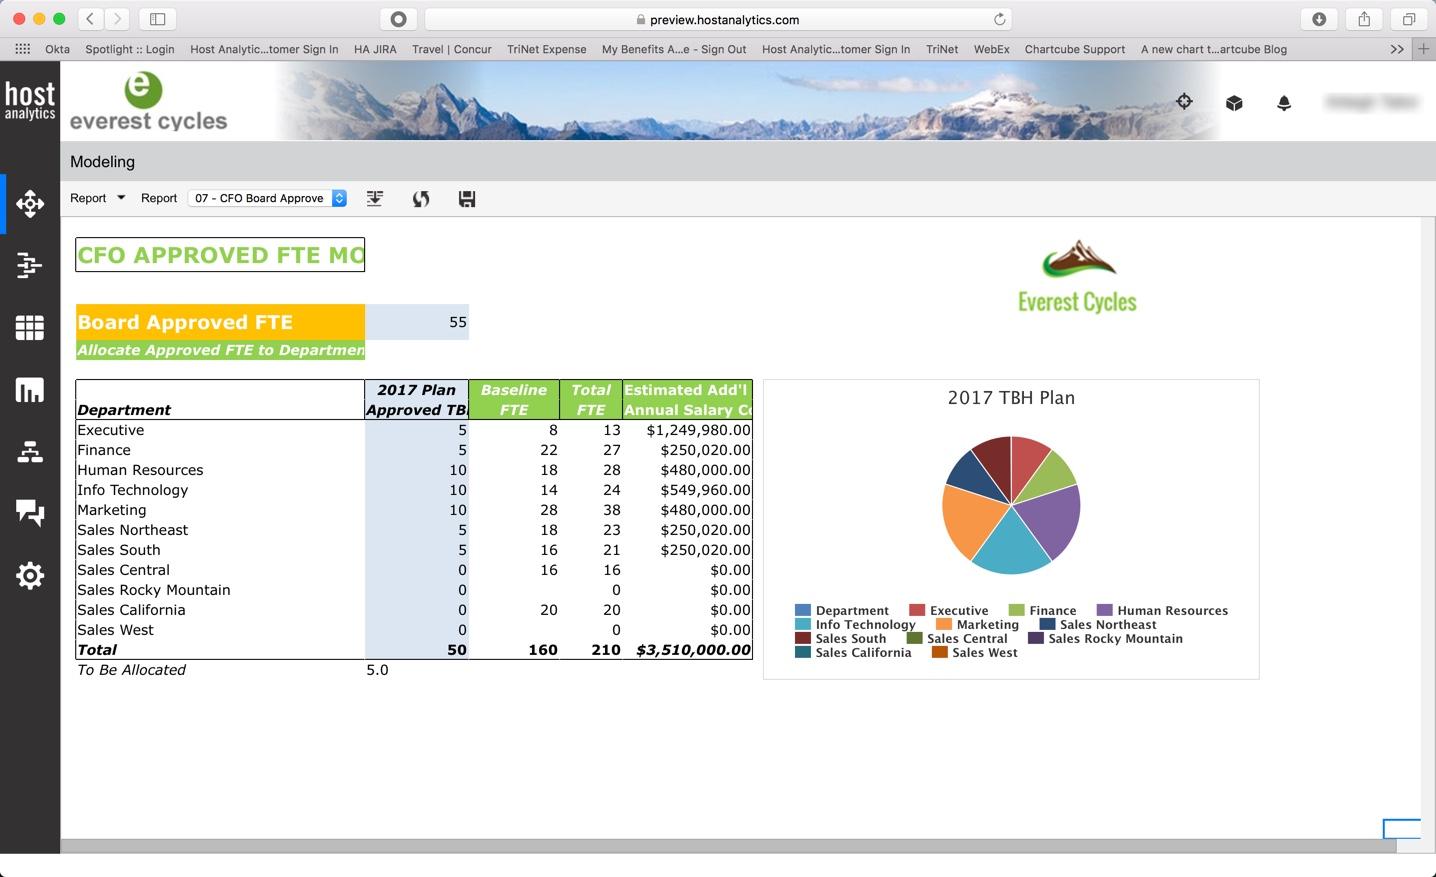The image size is (1436, 877).
Task: Click the refresh arrows icon in toolbar
Action: pyautogui.click(x=421, y=199)
